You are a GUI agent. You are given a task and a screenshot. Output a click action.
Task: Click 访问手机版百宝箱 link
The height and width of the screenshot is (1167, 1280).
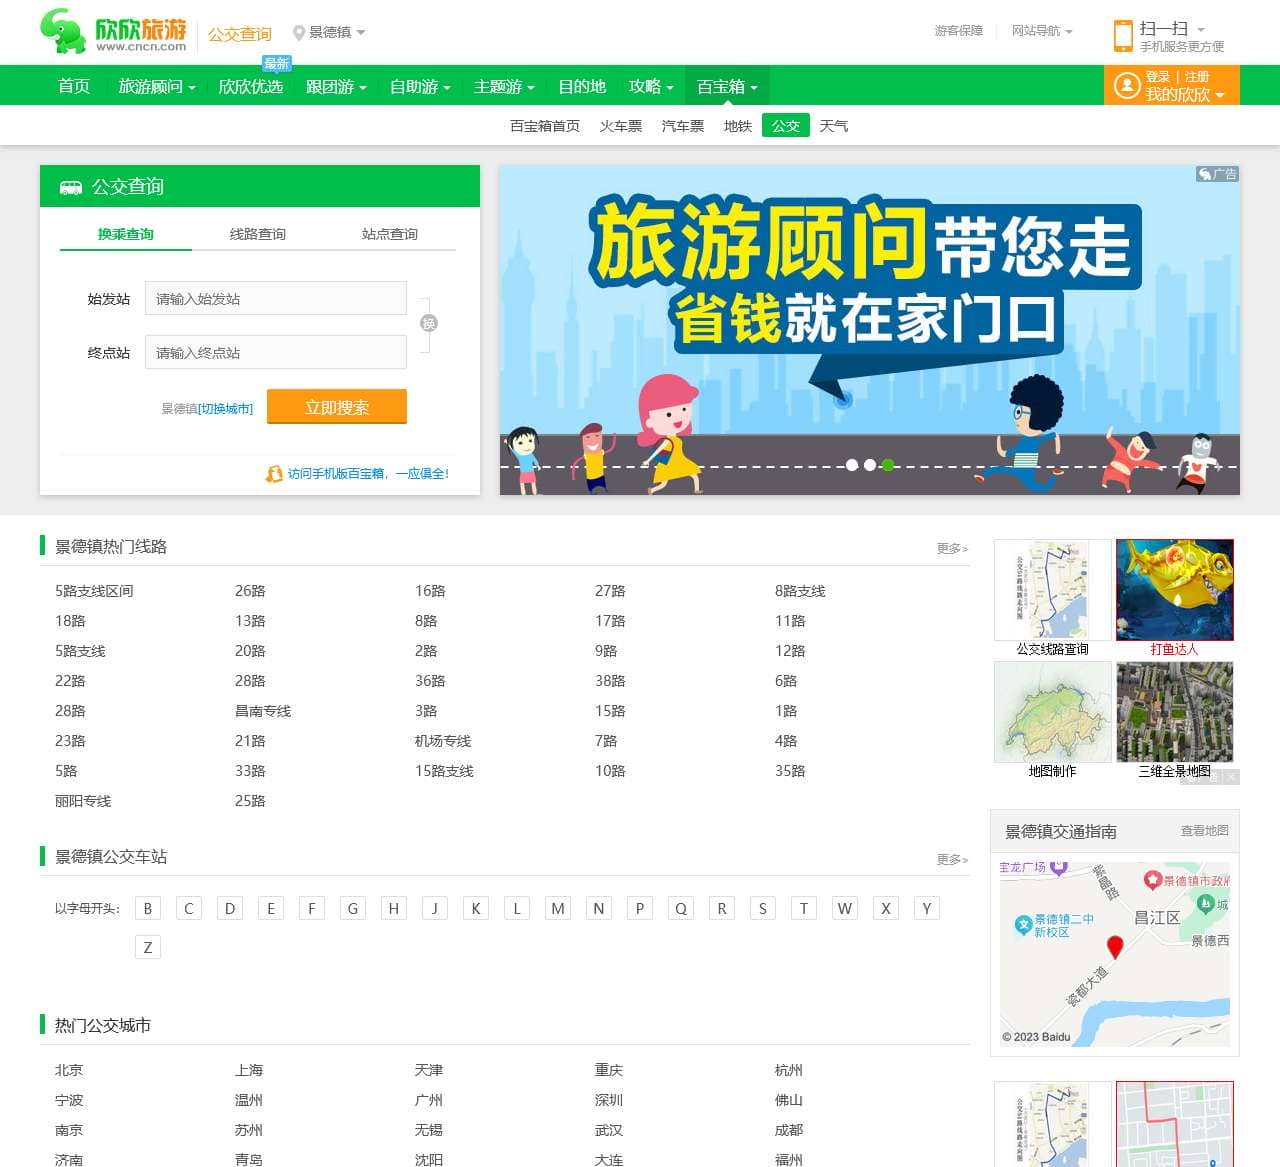click(x=368, y=474)
